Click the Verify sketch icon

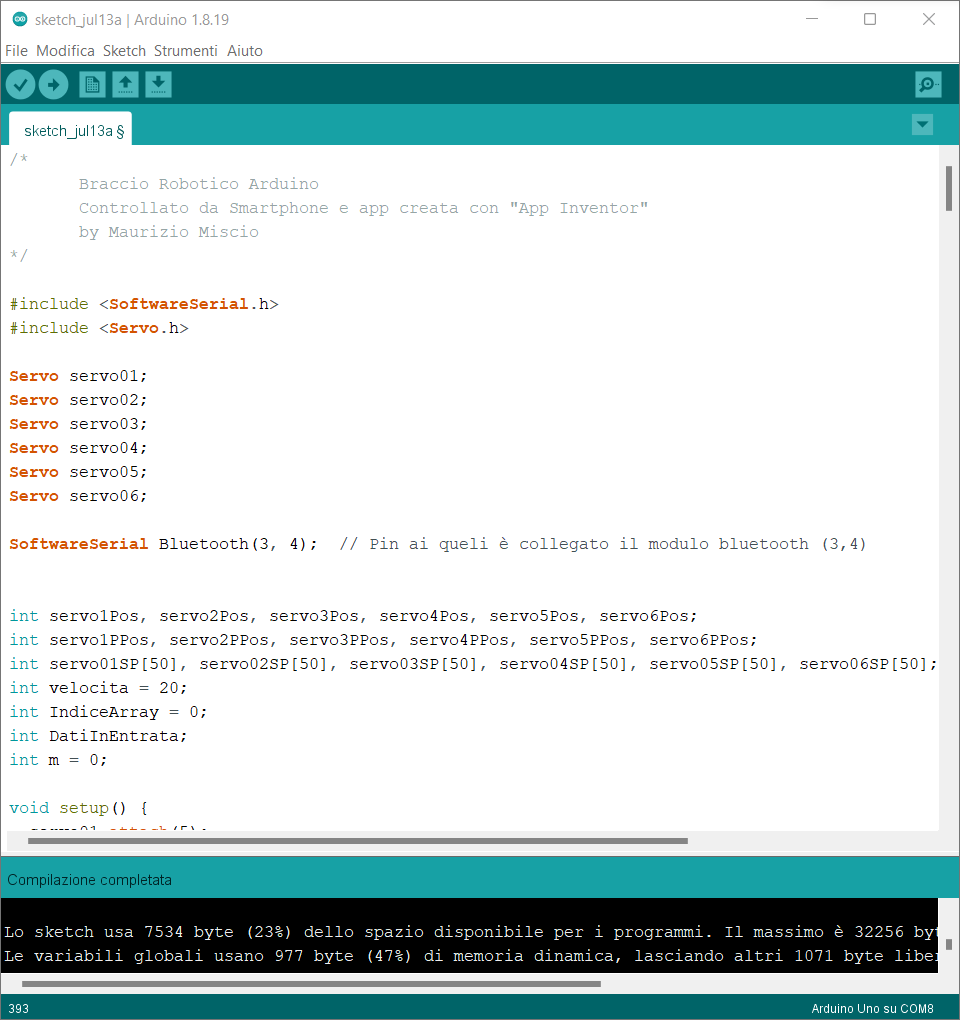[x=20, y=84]
